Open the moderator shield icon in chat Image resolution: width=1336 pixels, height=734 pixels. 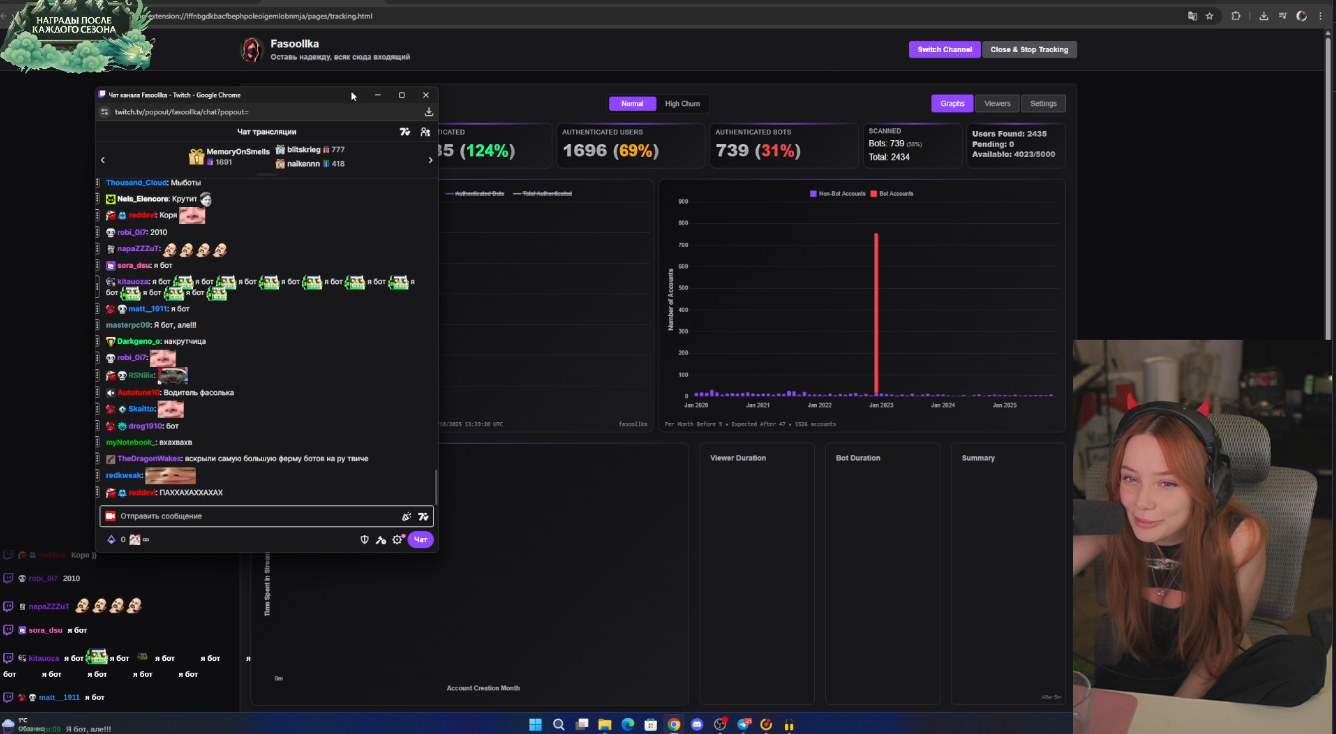point(365,540)
